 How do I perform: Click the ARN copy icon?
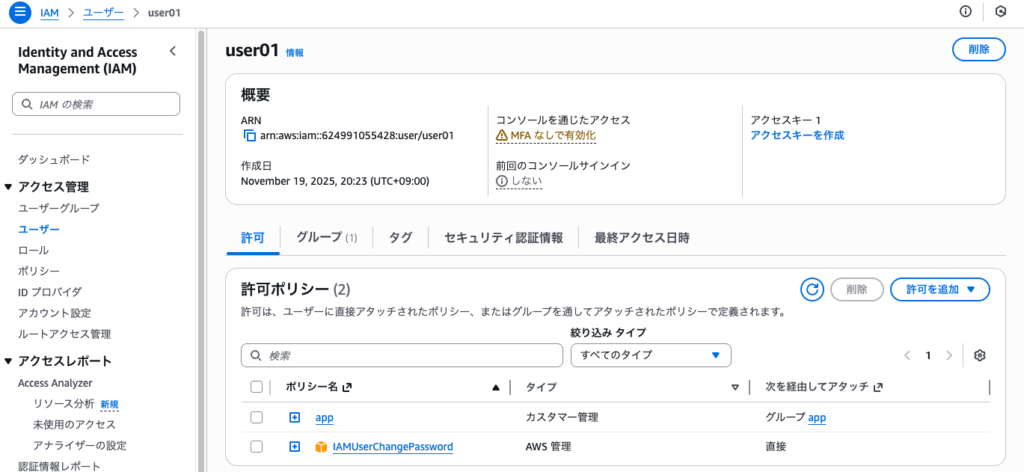250,135
